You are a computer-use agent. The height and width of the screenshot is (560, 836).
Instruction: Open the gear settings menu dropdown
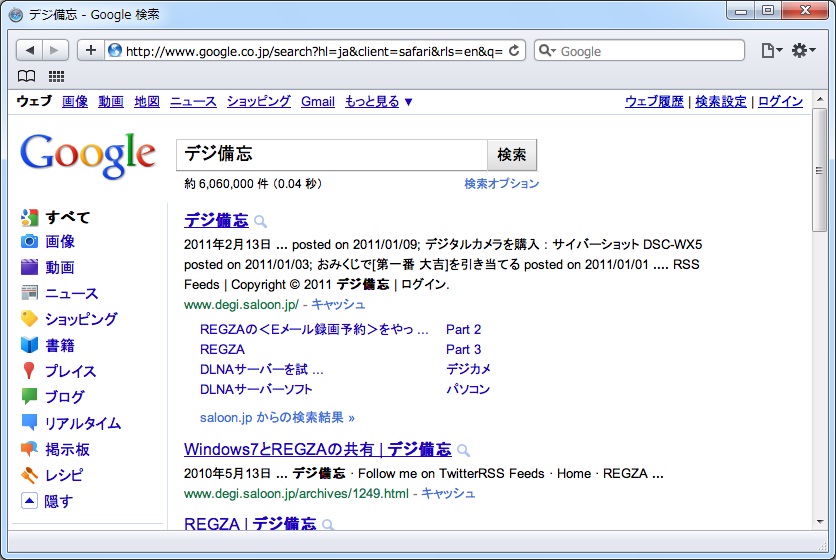tap(803, 51)
